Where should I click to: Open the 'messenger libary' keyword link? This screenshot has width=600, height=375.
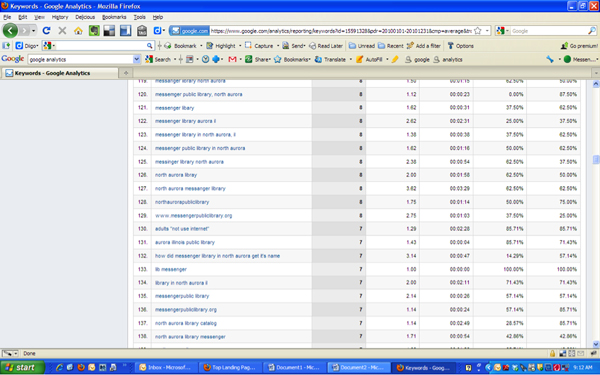[x=174, y=108]
